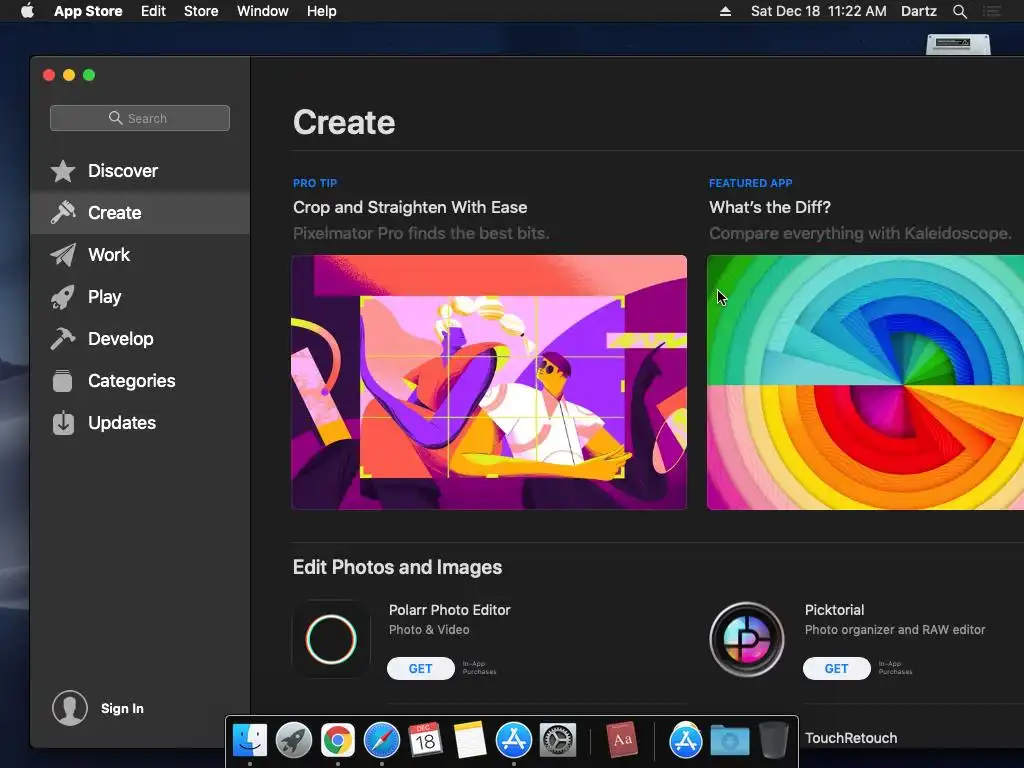Launch Launchpad rocket in the dock
Viewport: 1024px width, 768px height.
coord(294,741)
